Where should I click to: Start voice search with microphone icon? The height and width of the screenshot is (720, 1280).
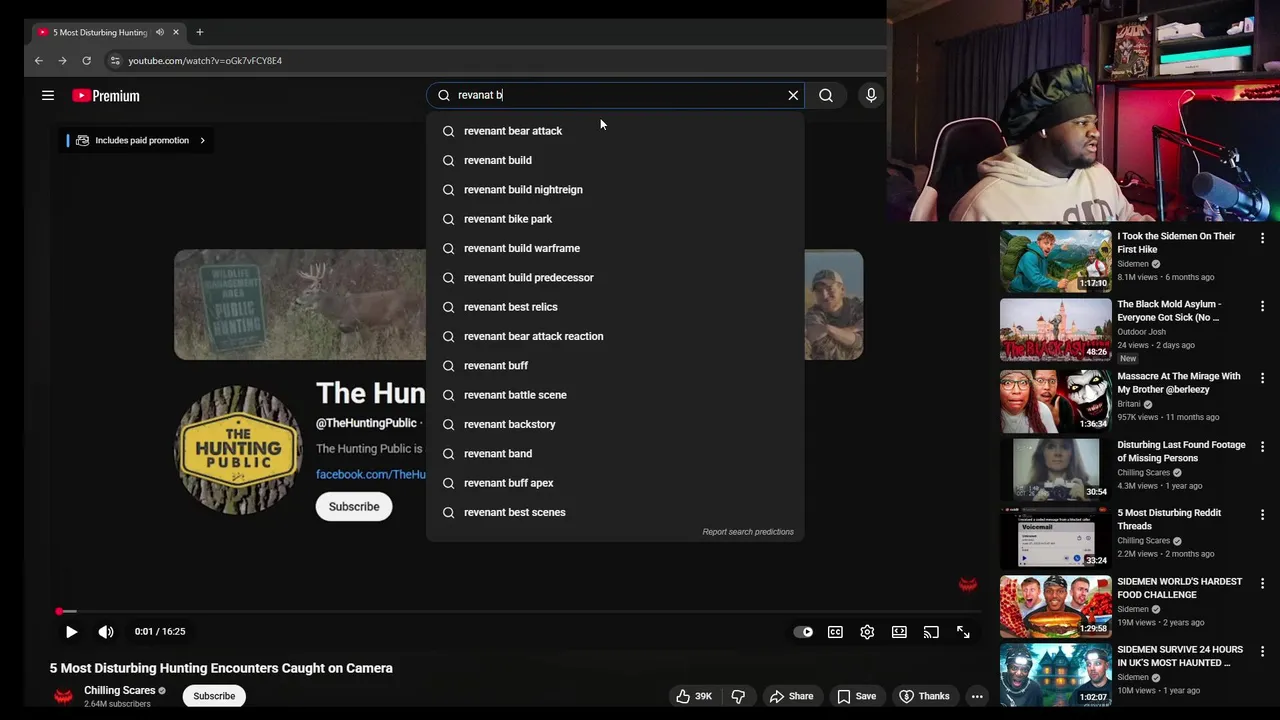click(x=871, y=95)
